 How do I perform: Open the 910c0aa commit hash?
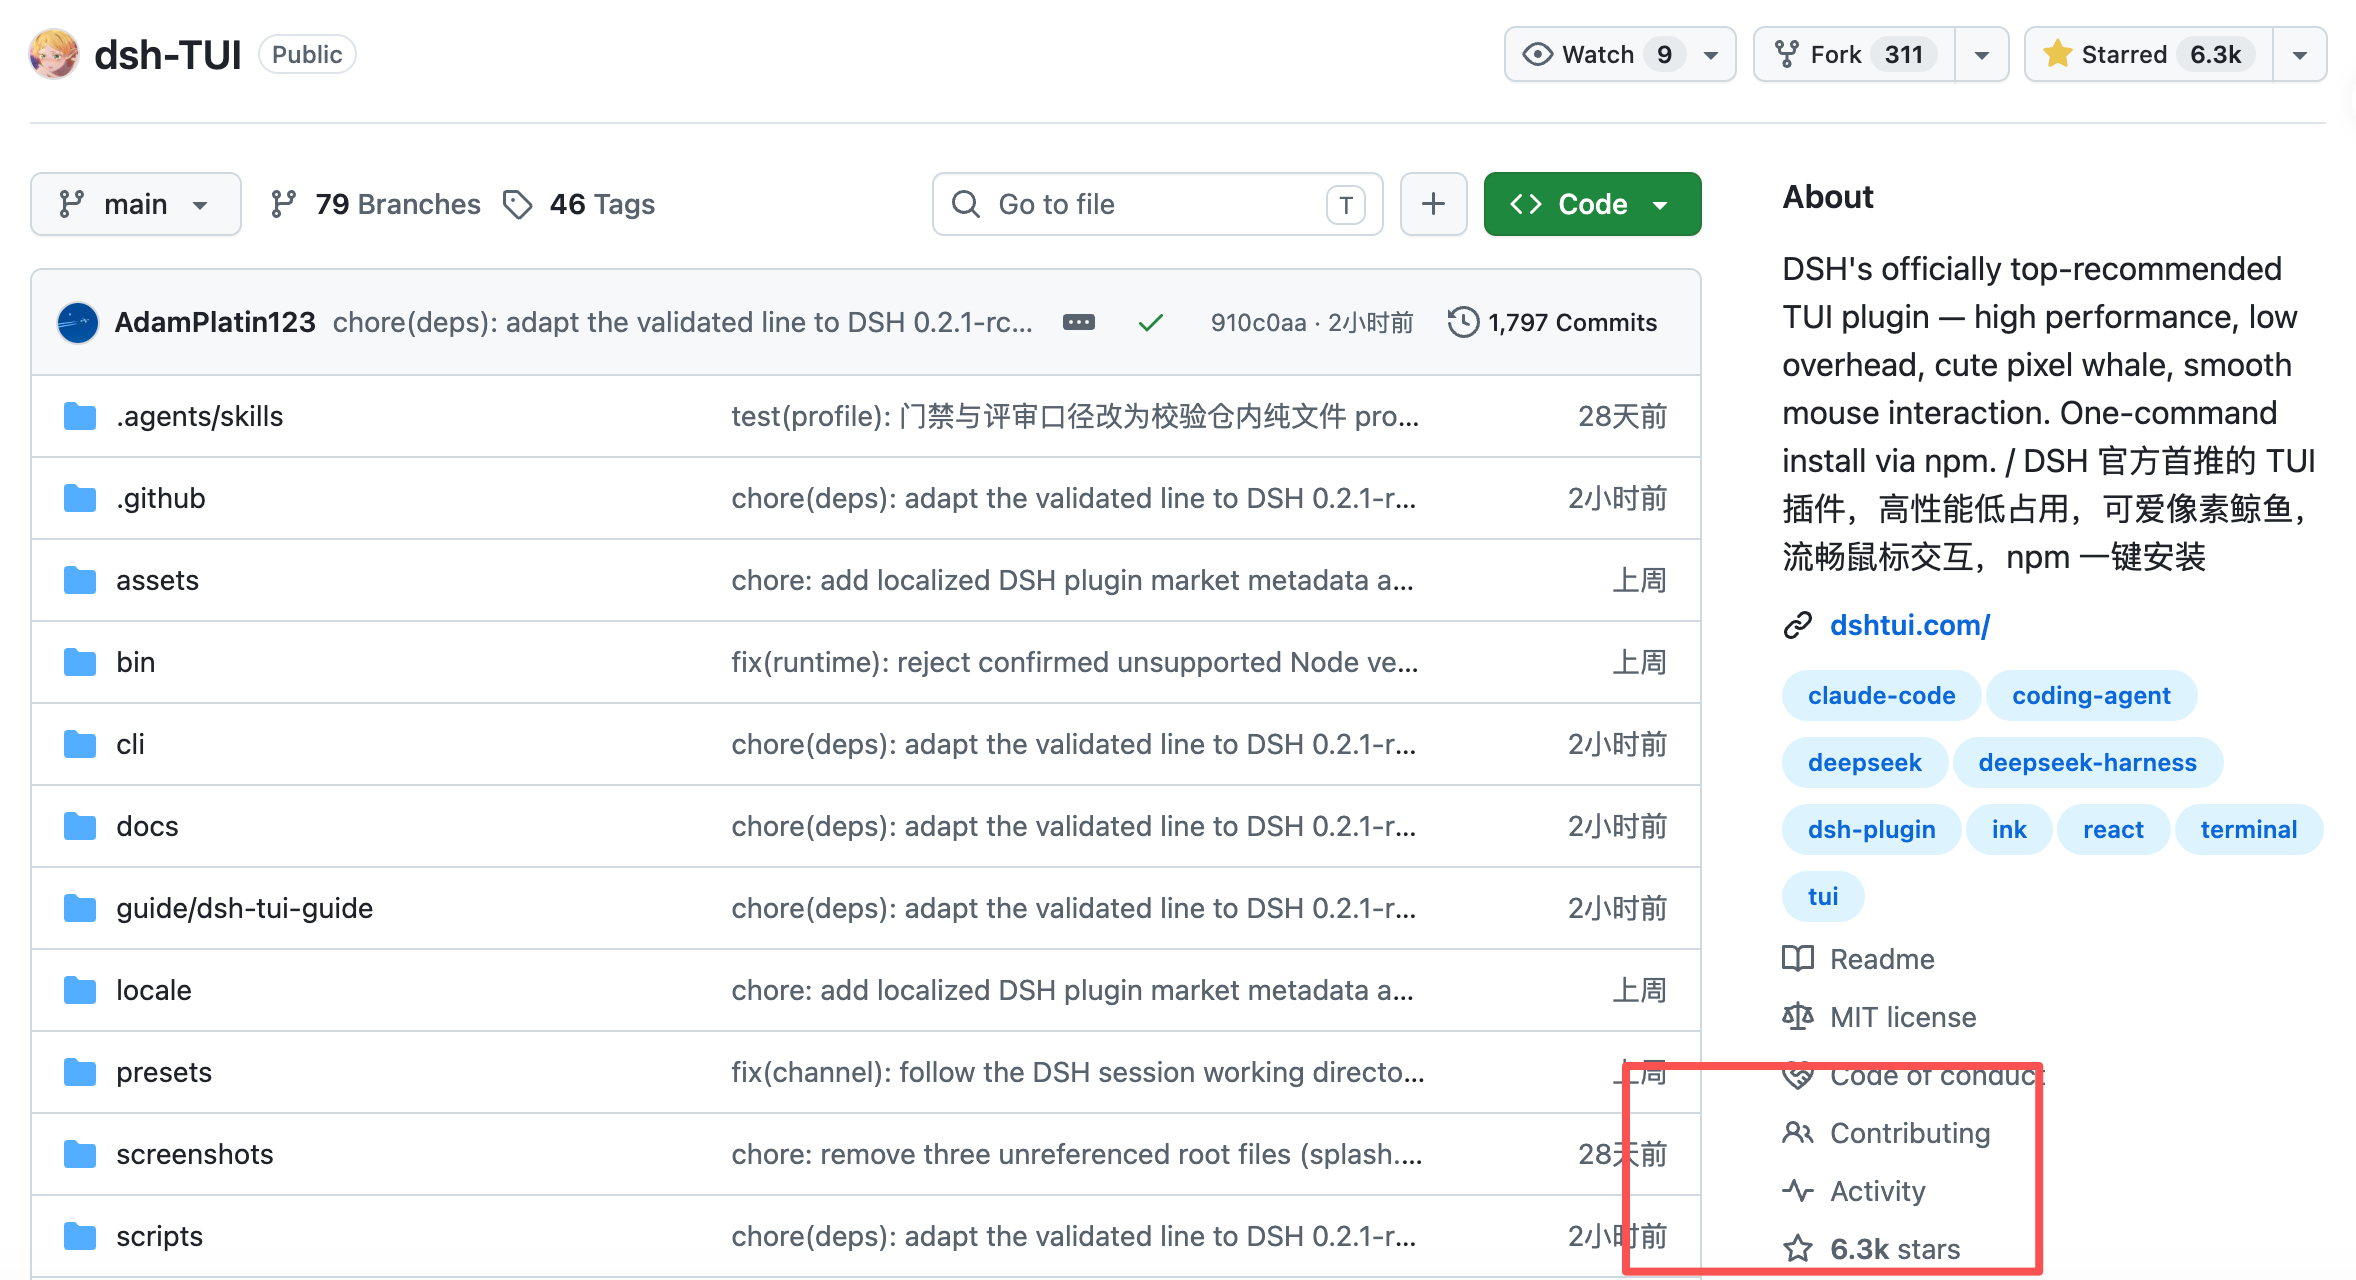(x=1258, y=322)
